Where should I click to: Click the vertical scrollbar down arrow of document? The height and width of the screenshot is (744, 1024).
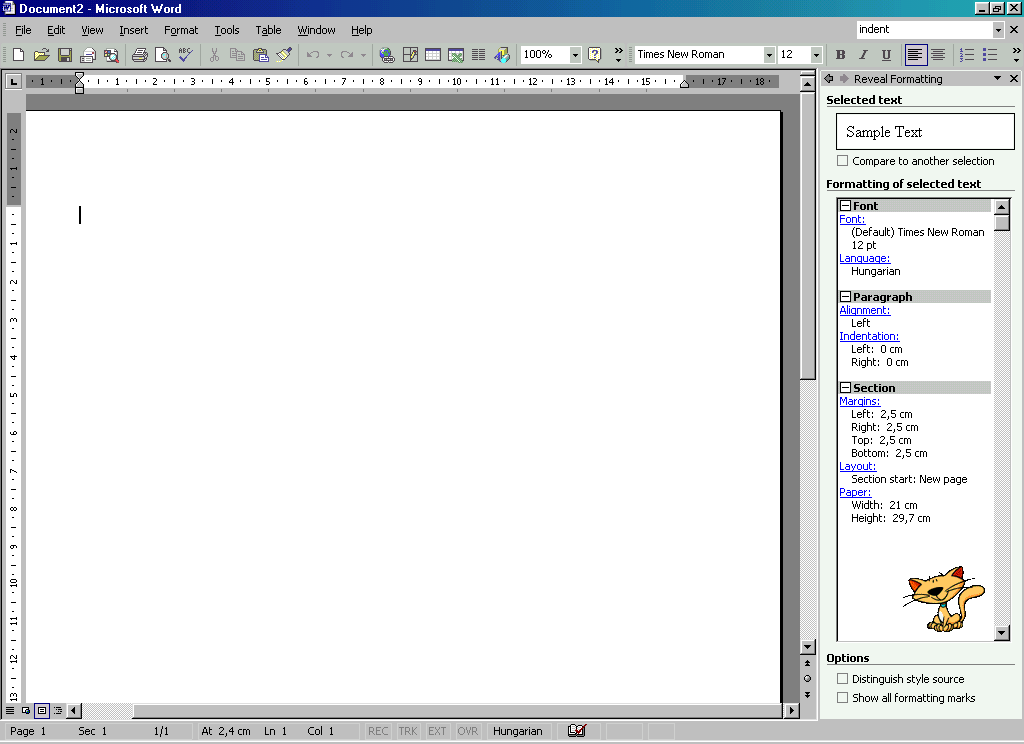coord(807,647)
